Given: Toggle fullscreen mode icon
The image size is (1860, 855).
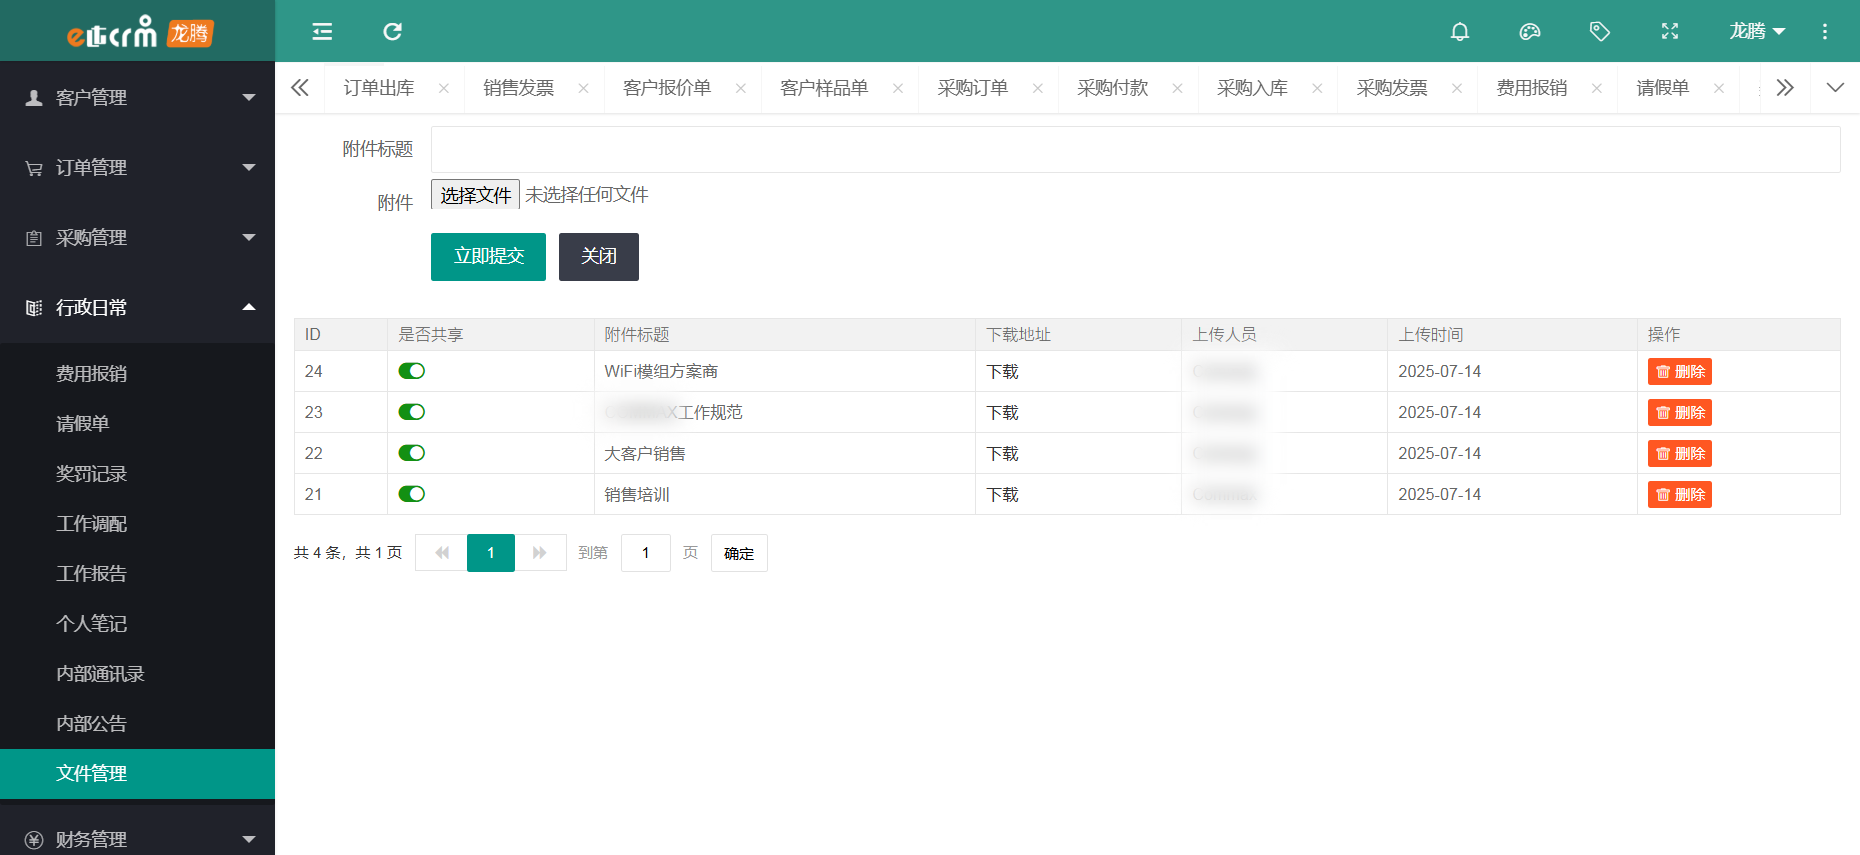Looking at the screenshot, I should tap(1669, 32).
